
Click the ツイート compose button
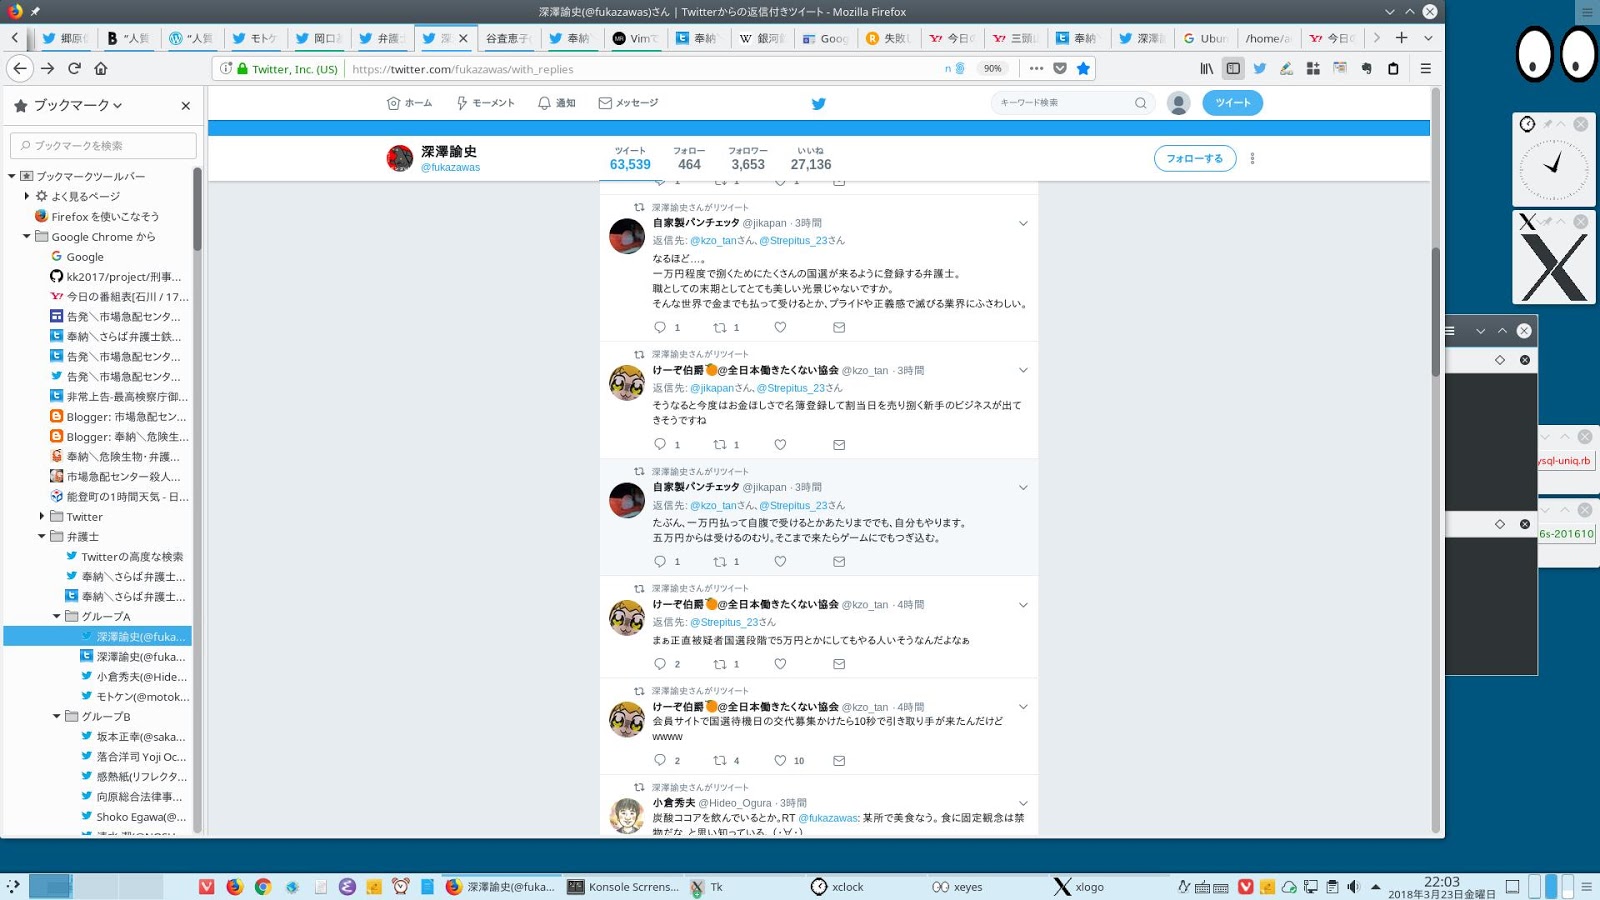coord(1232,103)
